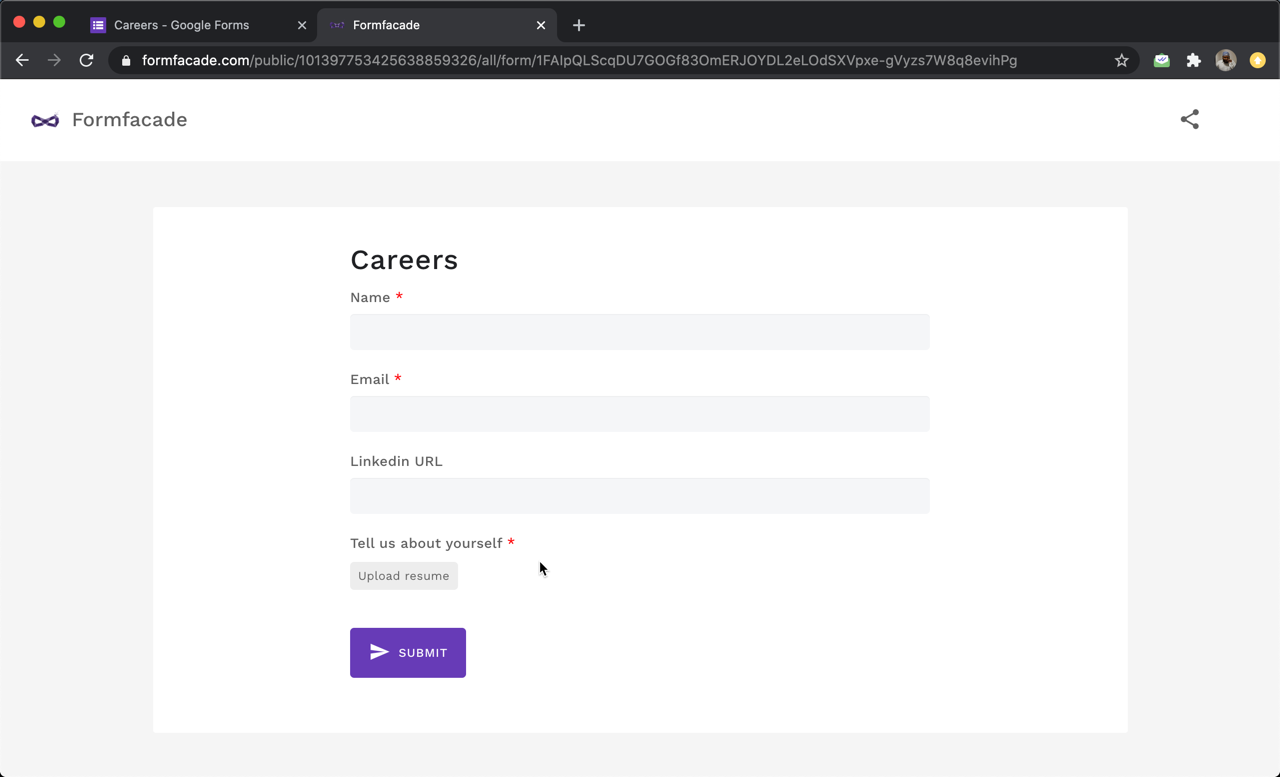Click the yellow icon beside the profile avatar
Image resolution: width=1280 pixels, height=777 pixels.
pyautogui.click(x=1257, y=61)
